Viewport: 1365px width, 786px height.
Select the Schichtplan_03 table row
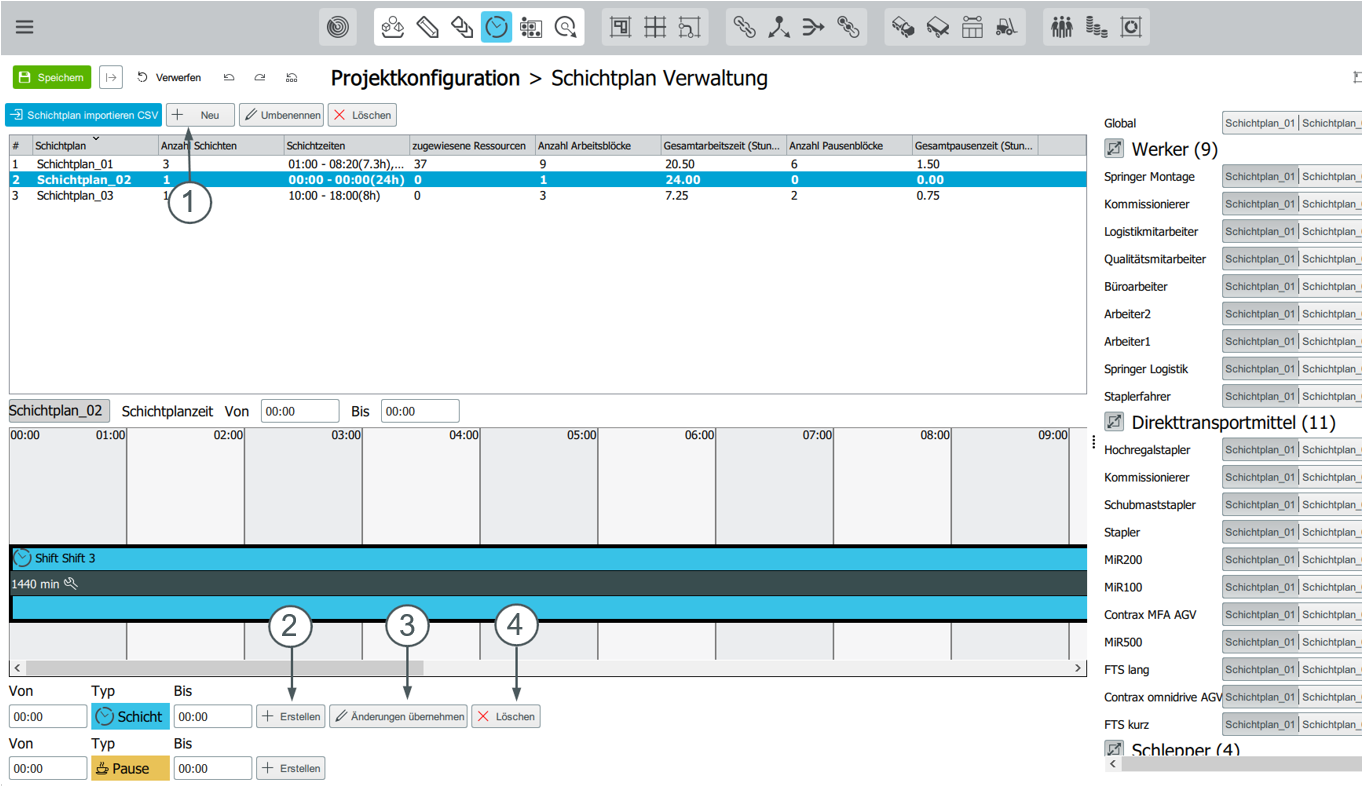point(547,196)
